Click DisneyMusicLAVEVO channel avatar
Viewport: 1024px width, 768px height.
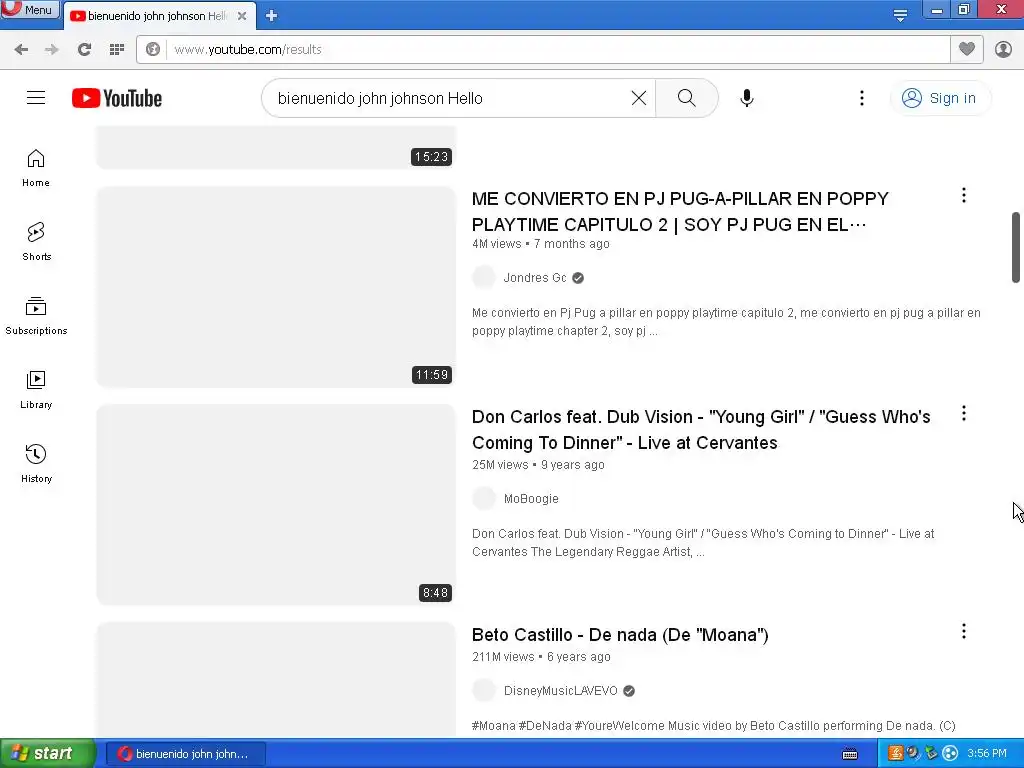click(484, 691)
